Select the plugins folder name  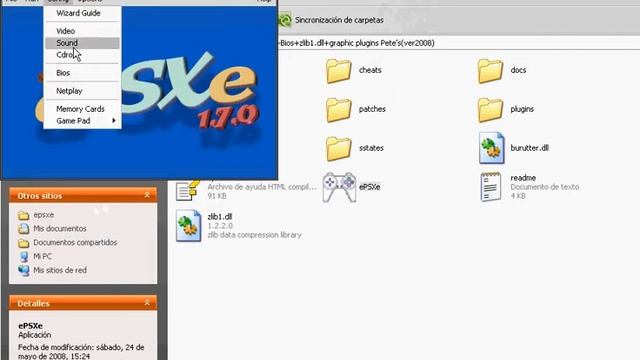(522, 109)
